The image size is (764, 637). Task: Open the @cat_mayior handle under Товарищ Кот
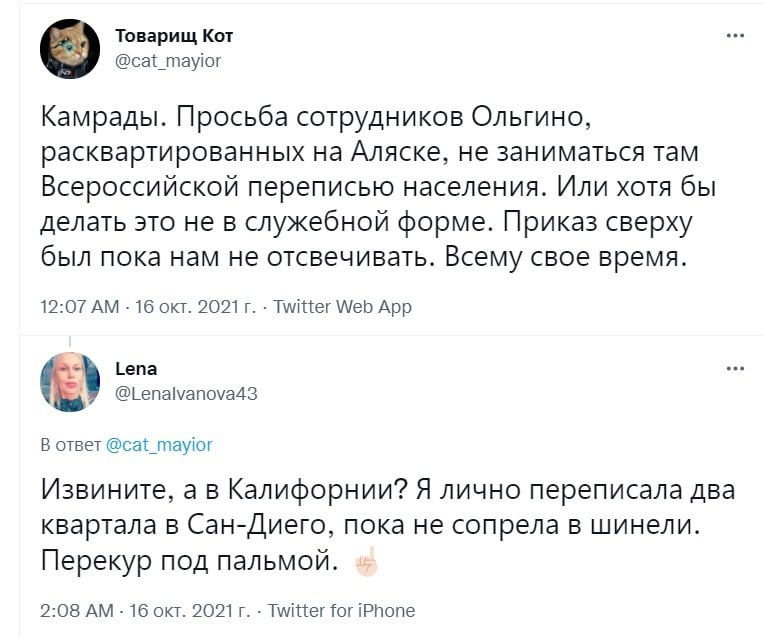click(168, 60)
